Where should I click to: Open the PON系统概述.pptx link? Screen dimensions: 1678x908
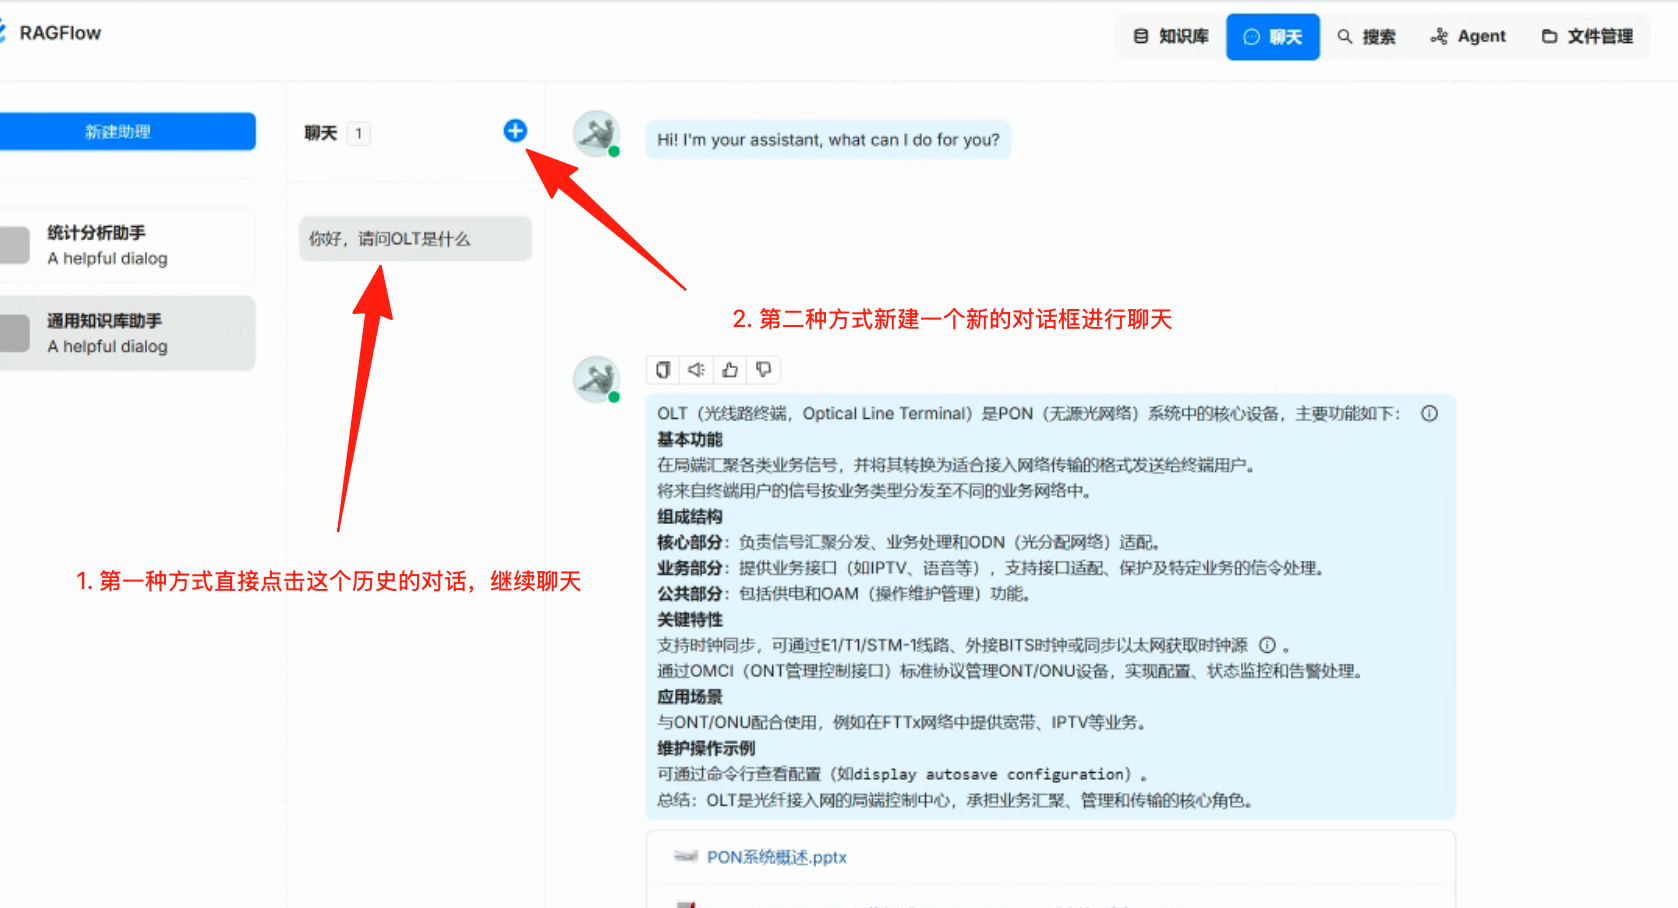tap(776, 857)
